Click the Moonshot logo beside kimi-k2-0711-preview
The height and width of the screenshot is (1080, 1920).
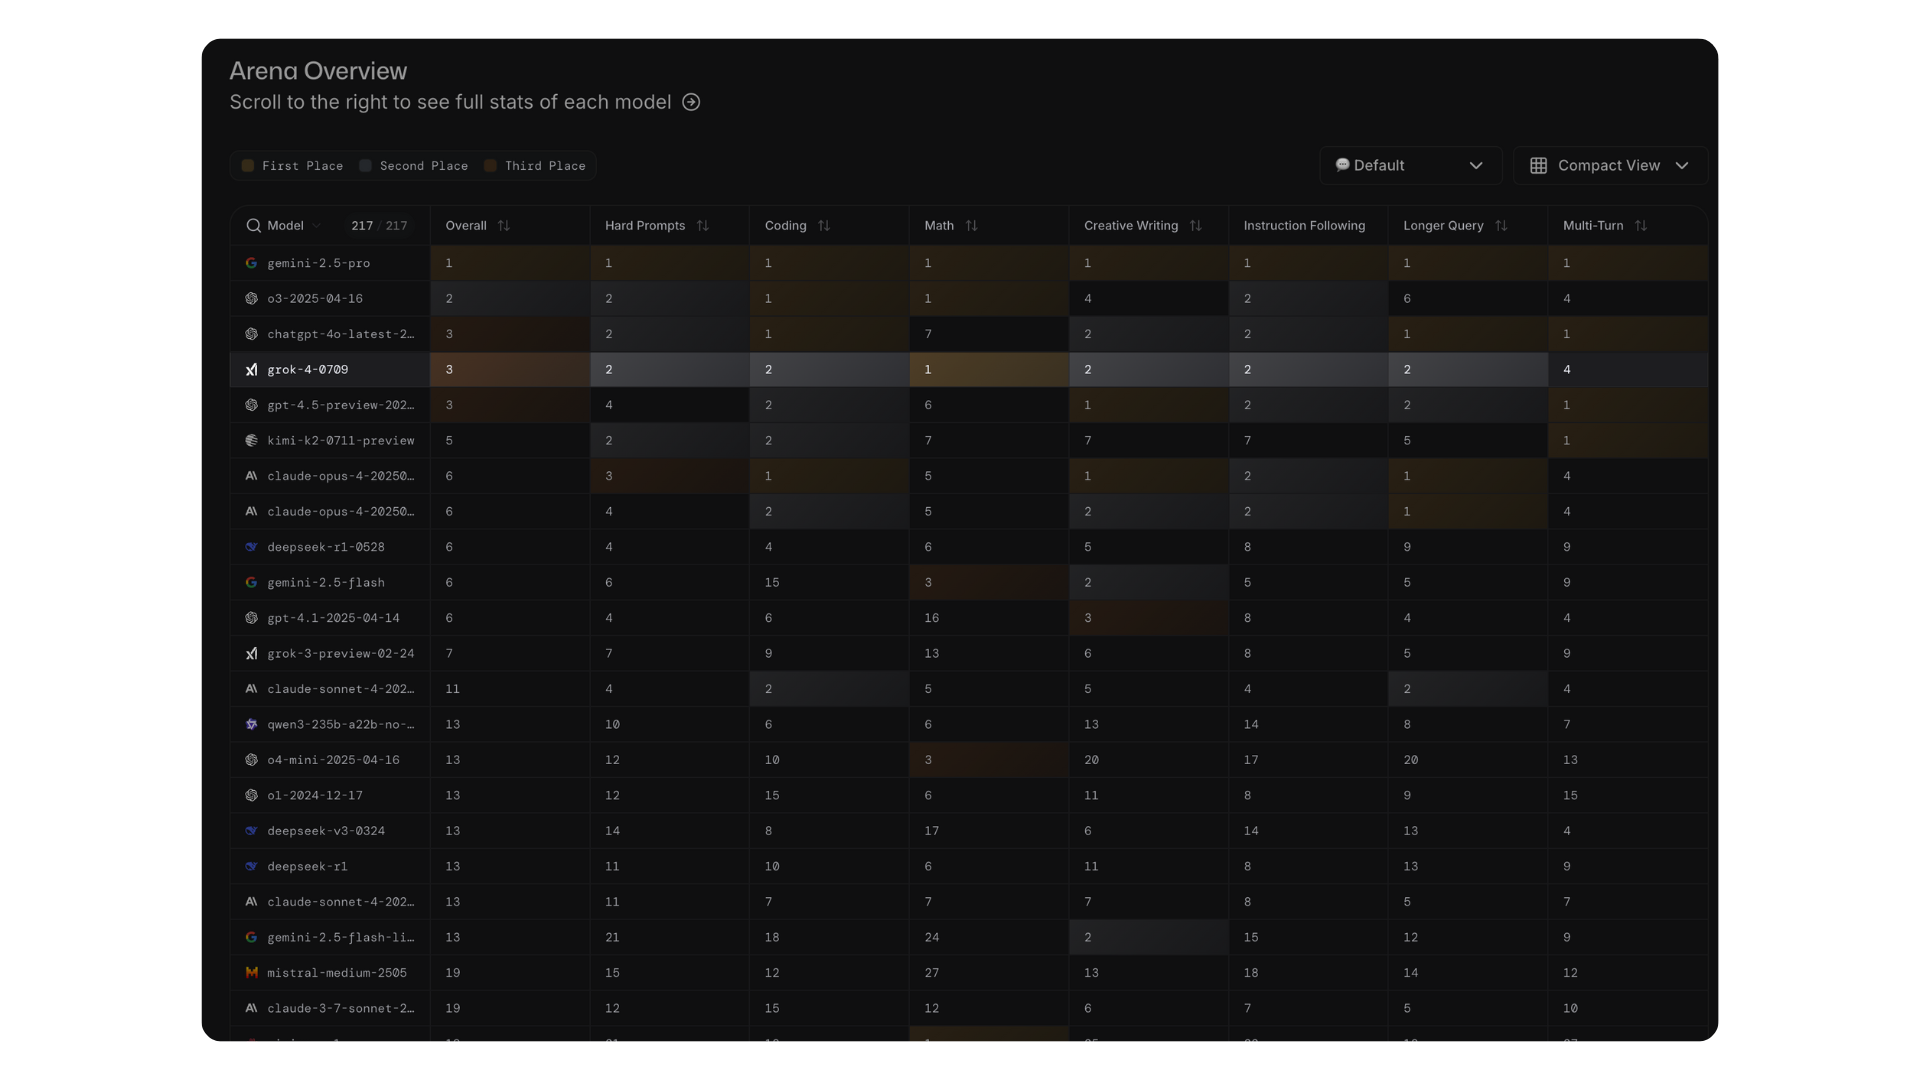tap(251, 441)
